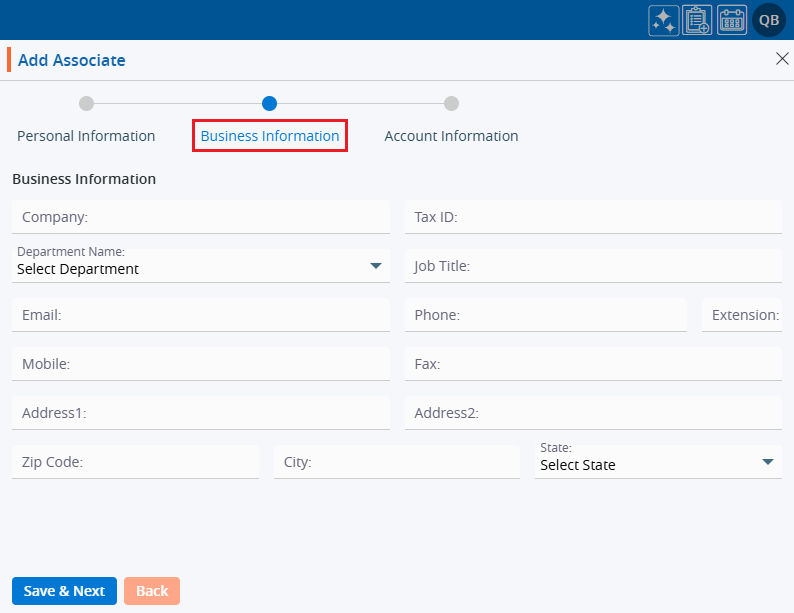This screenshot has height=613, width=794.
Task: Click the Back button
Action: pos(152,591)
